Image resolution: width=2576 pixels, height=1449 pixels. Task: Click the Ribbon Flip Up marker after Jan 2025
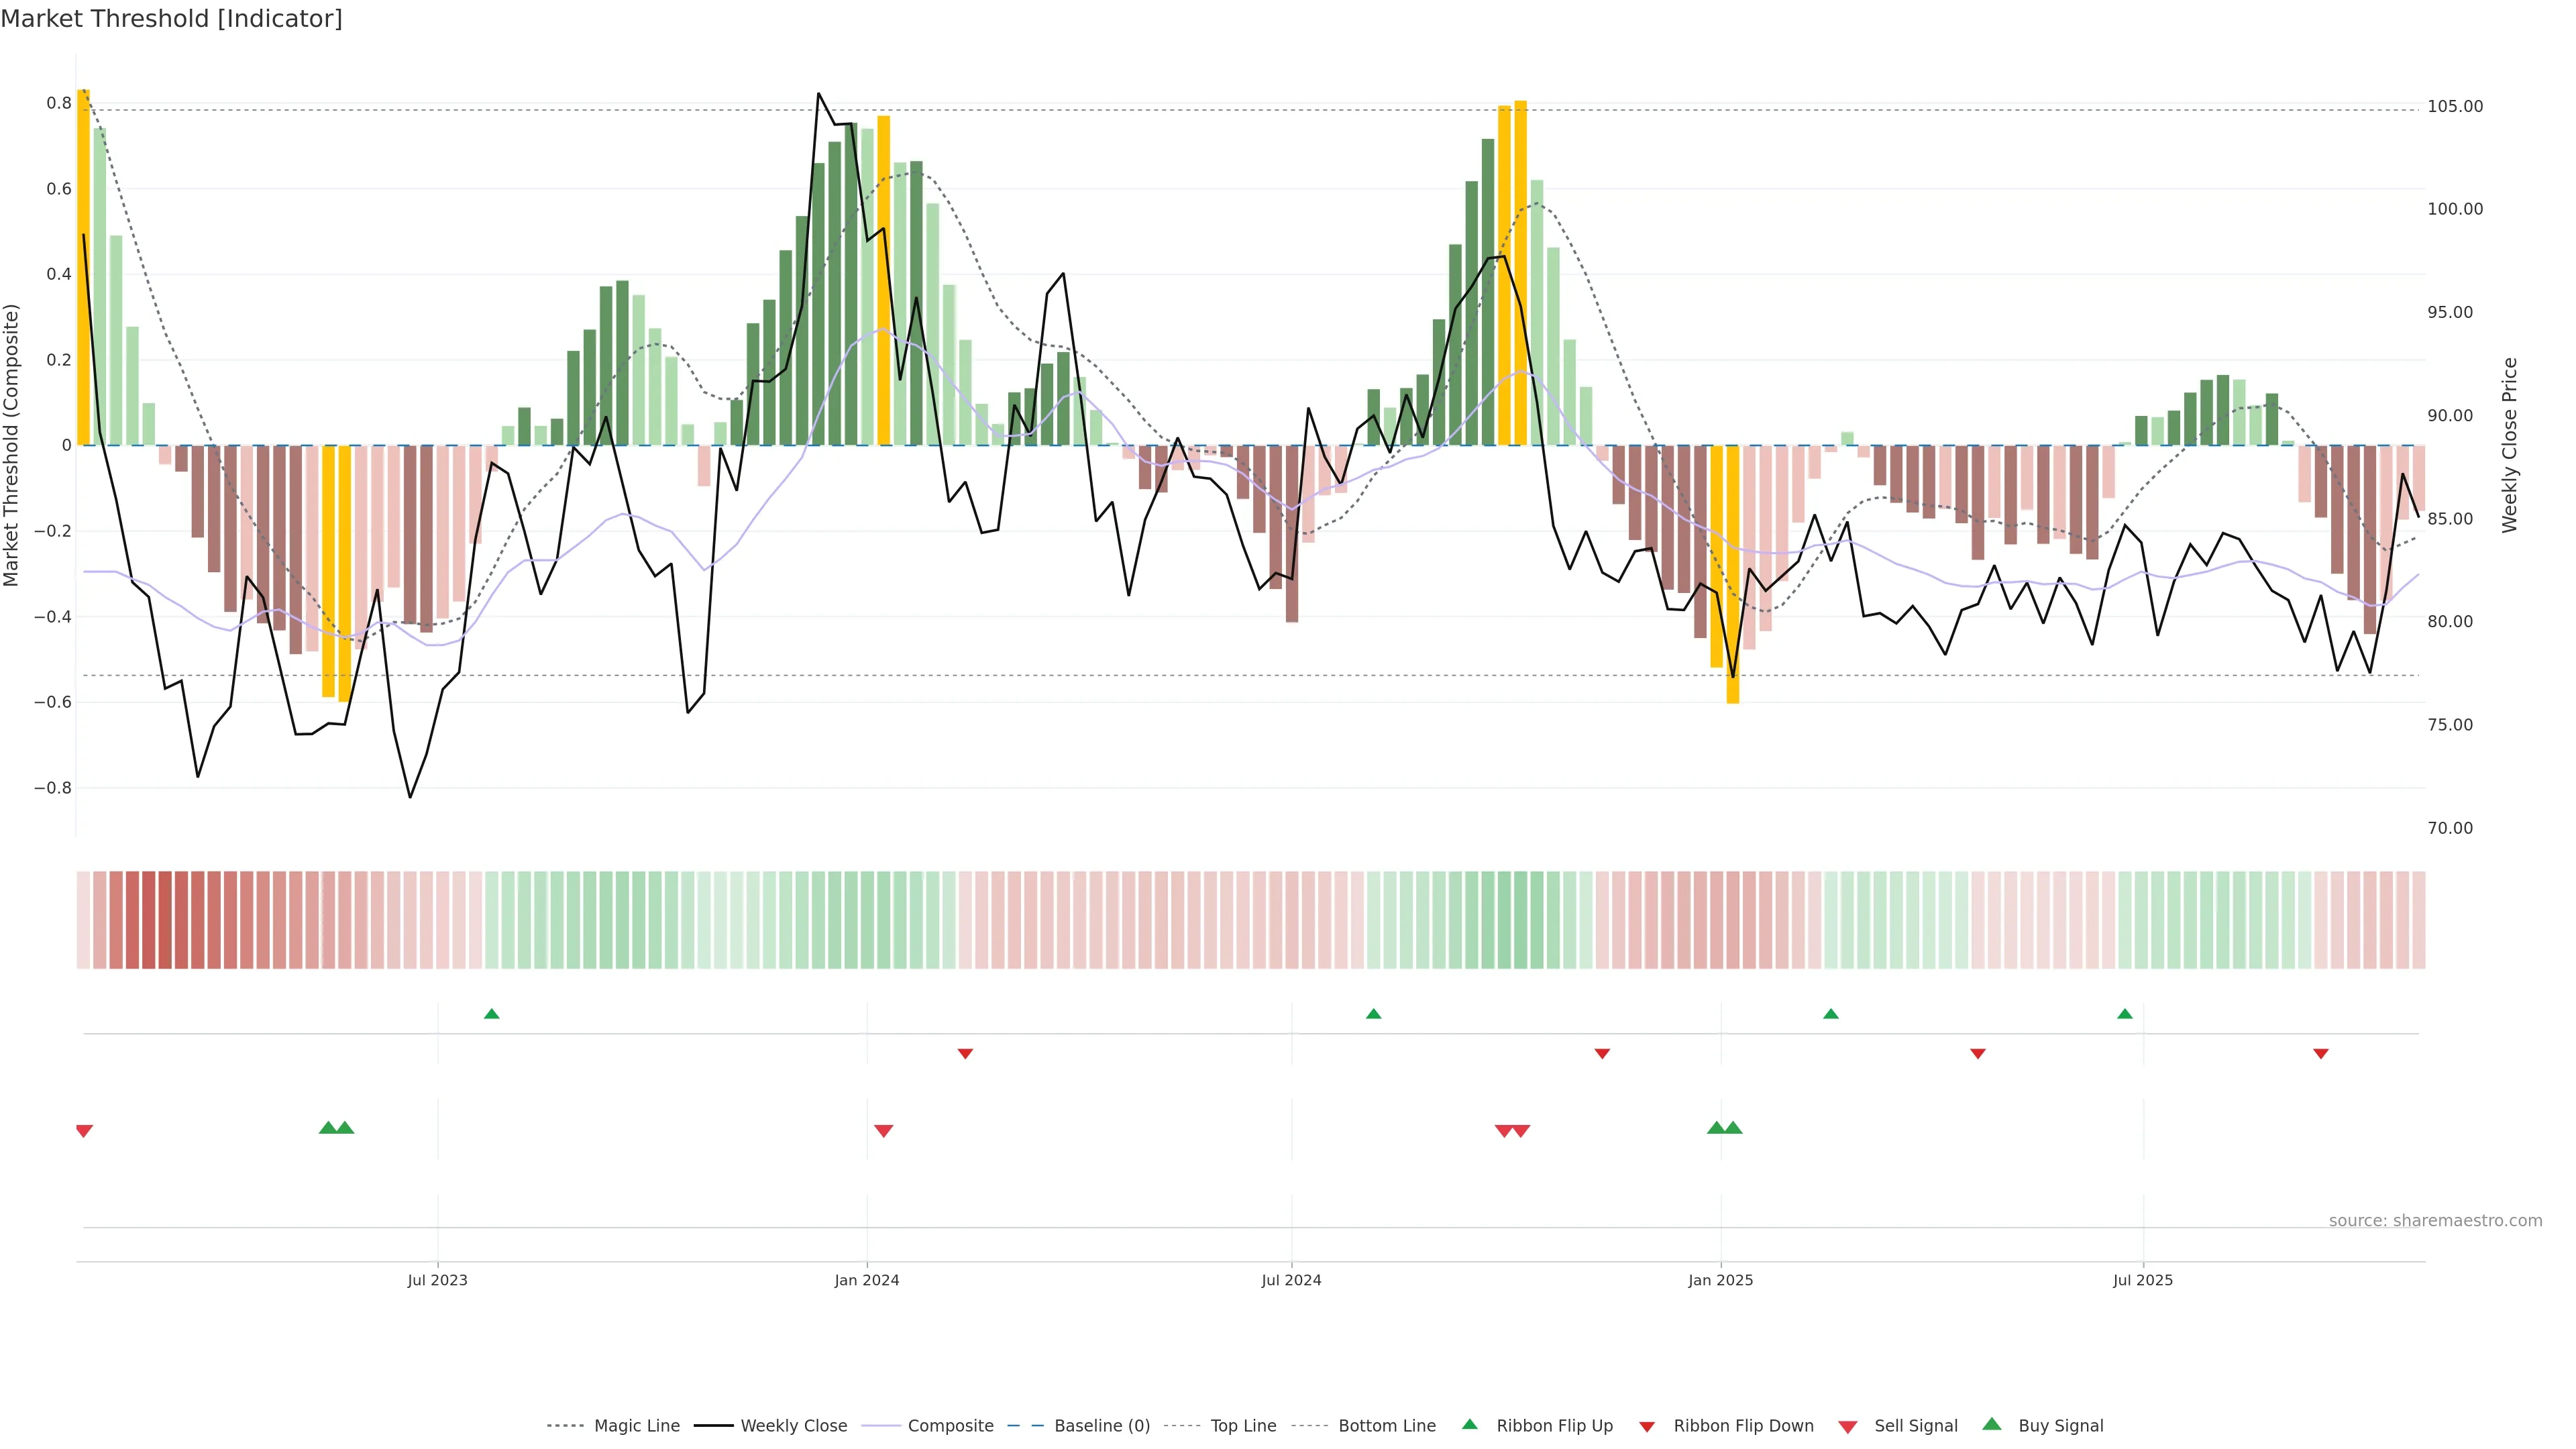pyautogui.click(x=1831, y=1014)
